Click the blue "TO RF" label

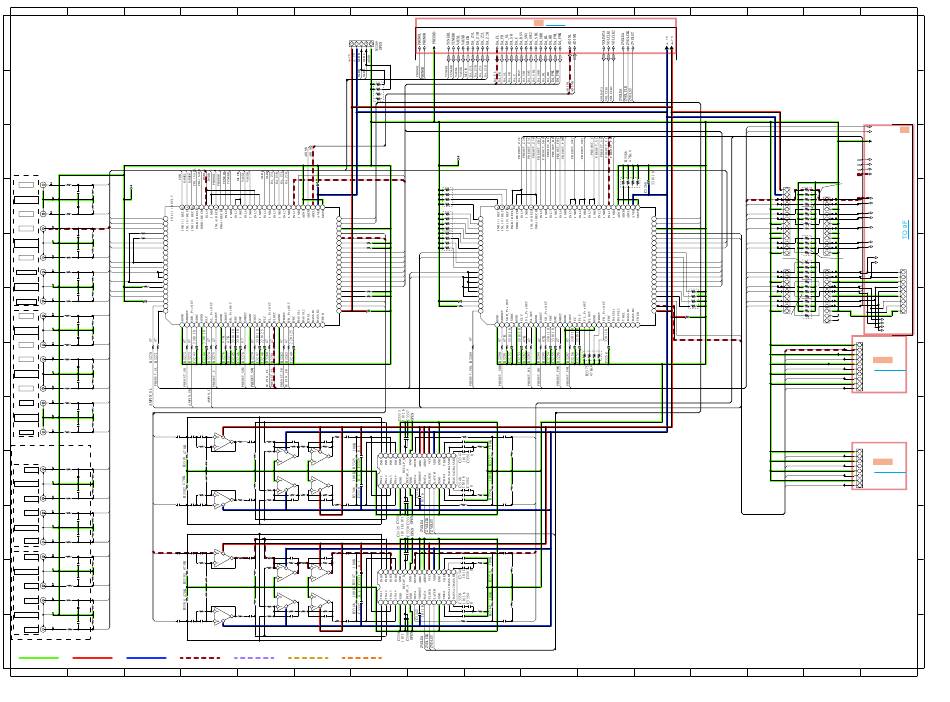[904, 232]
